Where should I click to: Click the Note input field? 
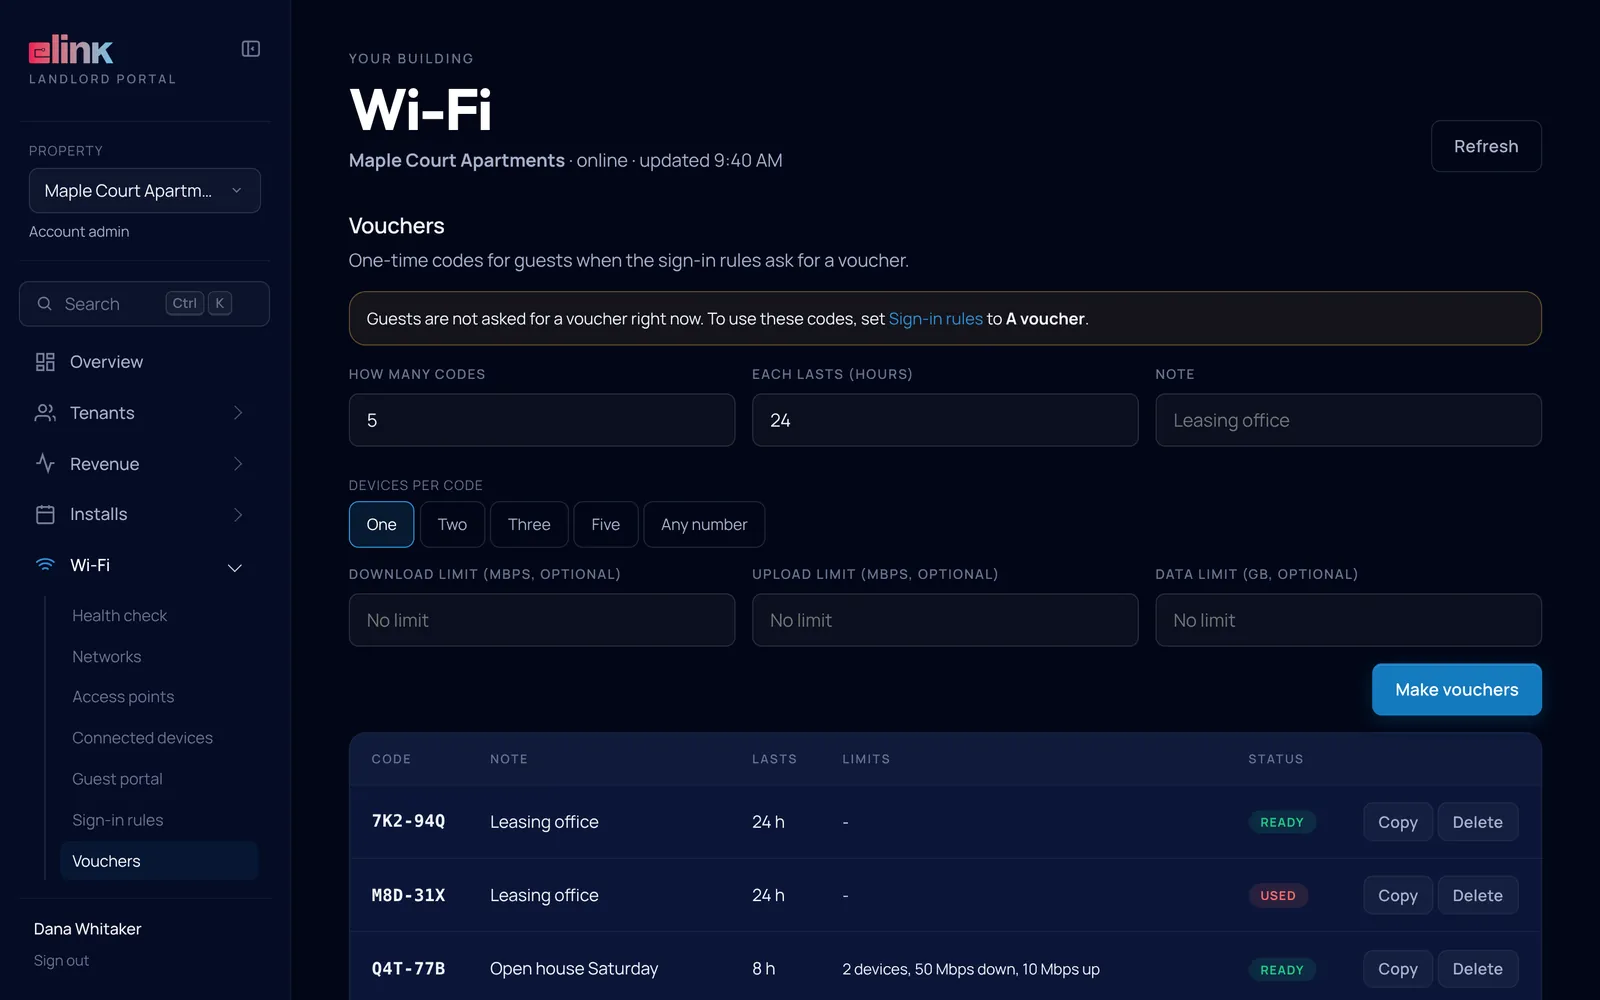(x=1348, y=420)
